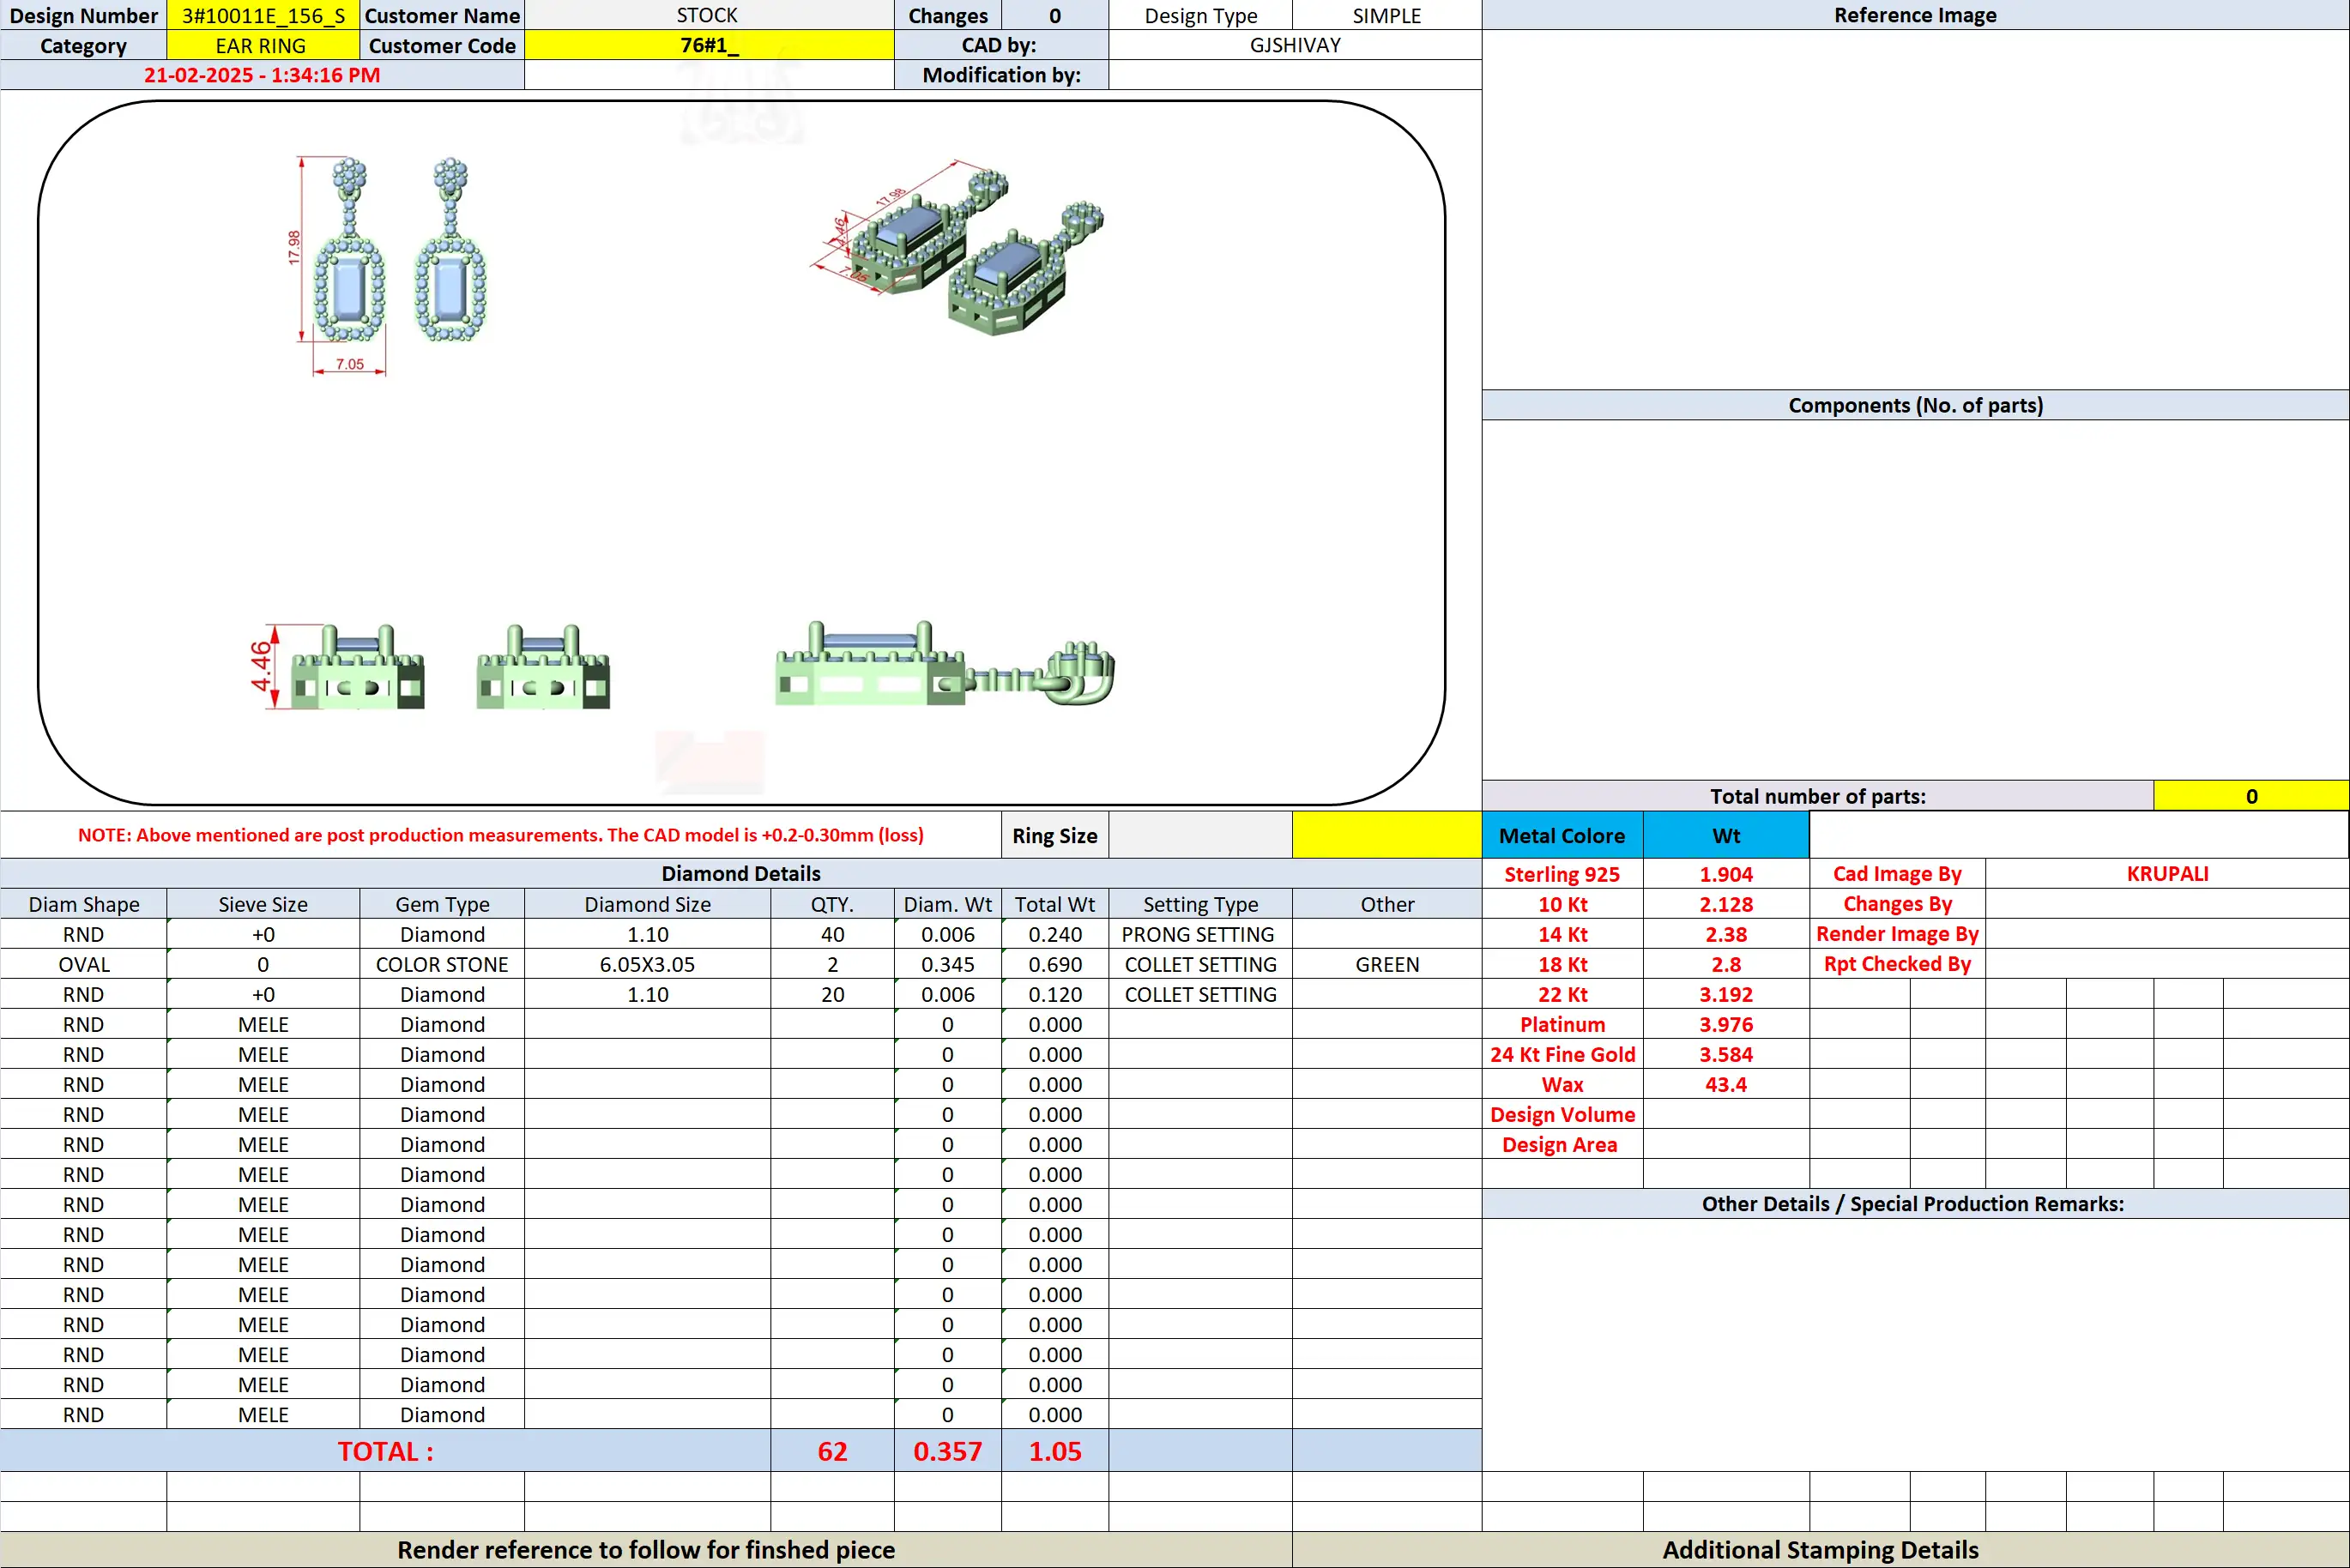Select diamond size 6.05X3.05 cell
The height and width of the screenshot is (1568, 2350).
coord(647,964)
